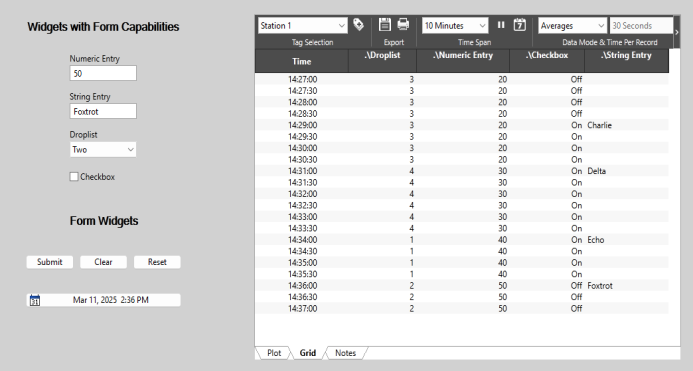
Task: Click the tag selection icon
Action: tap(358, 25)
